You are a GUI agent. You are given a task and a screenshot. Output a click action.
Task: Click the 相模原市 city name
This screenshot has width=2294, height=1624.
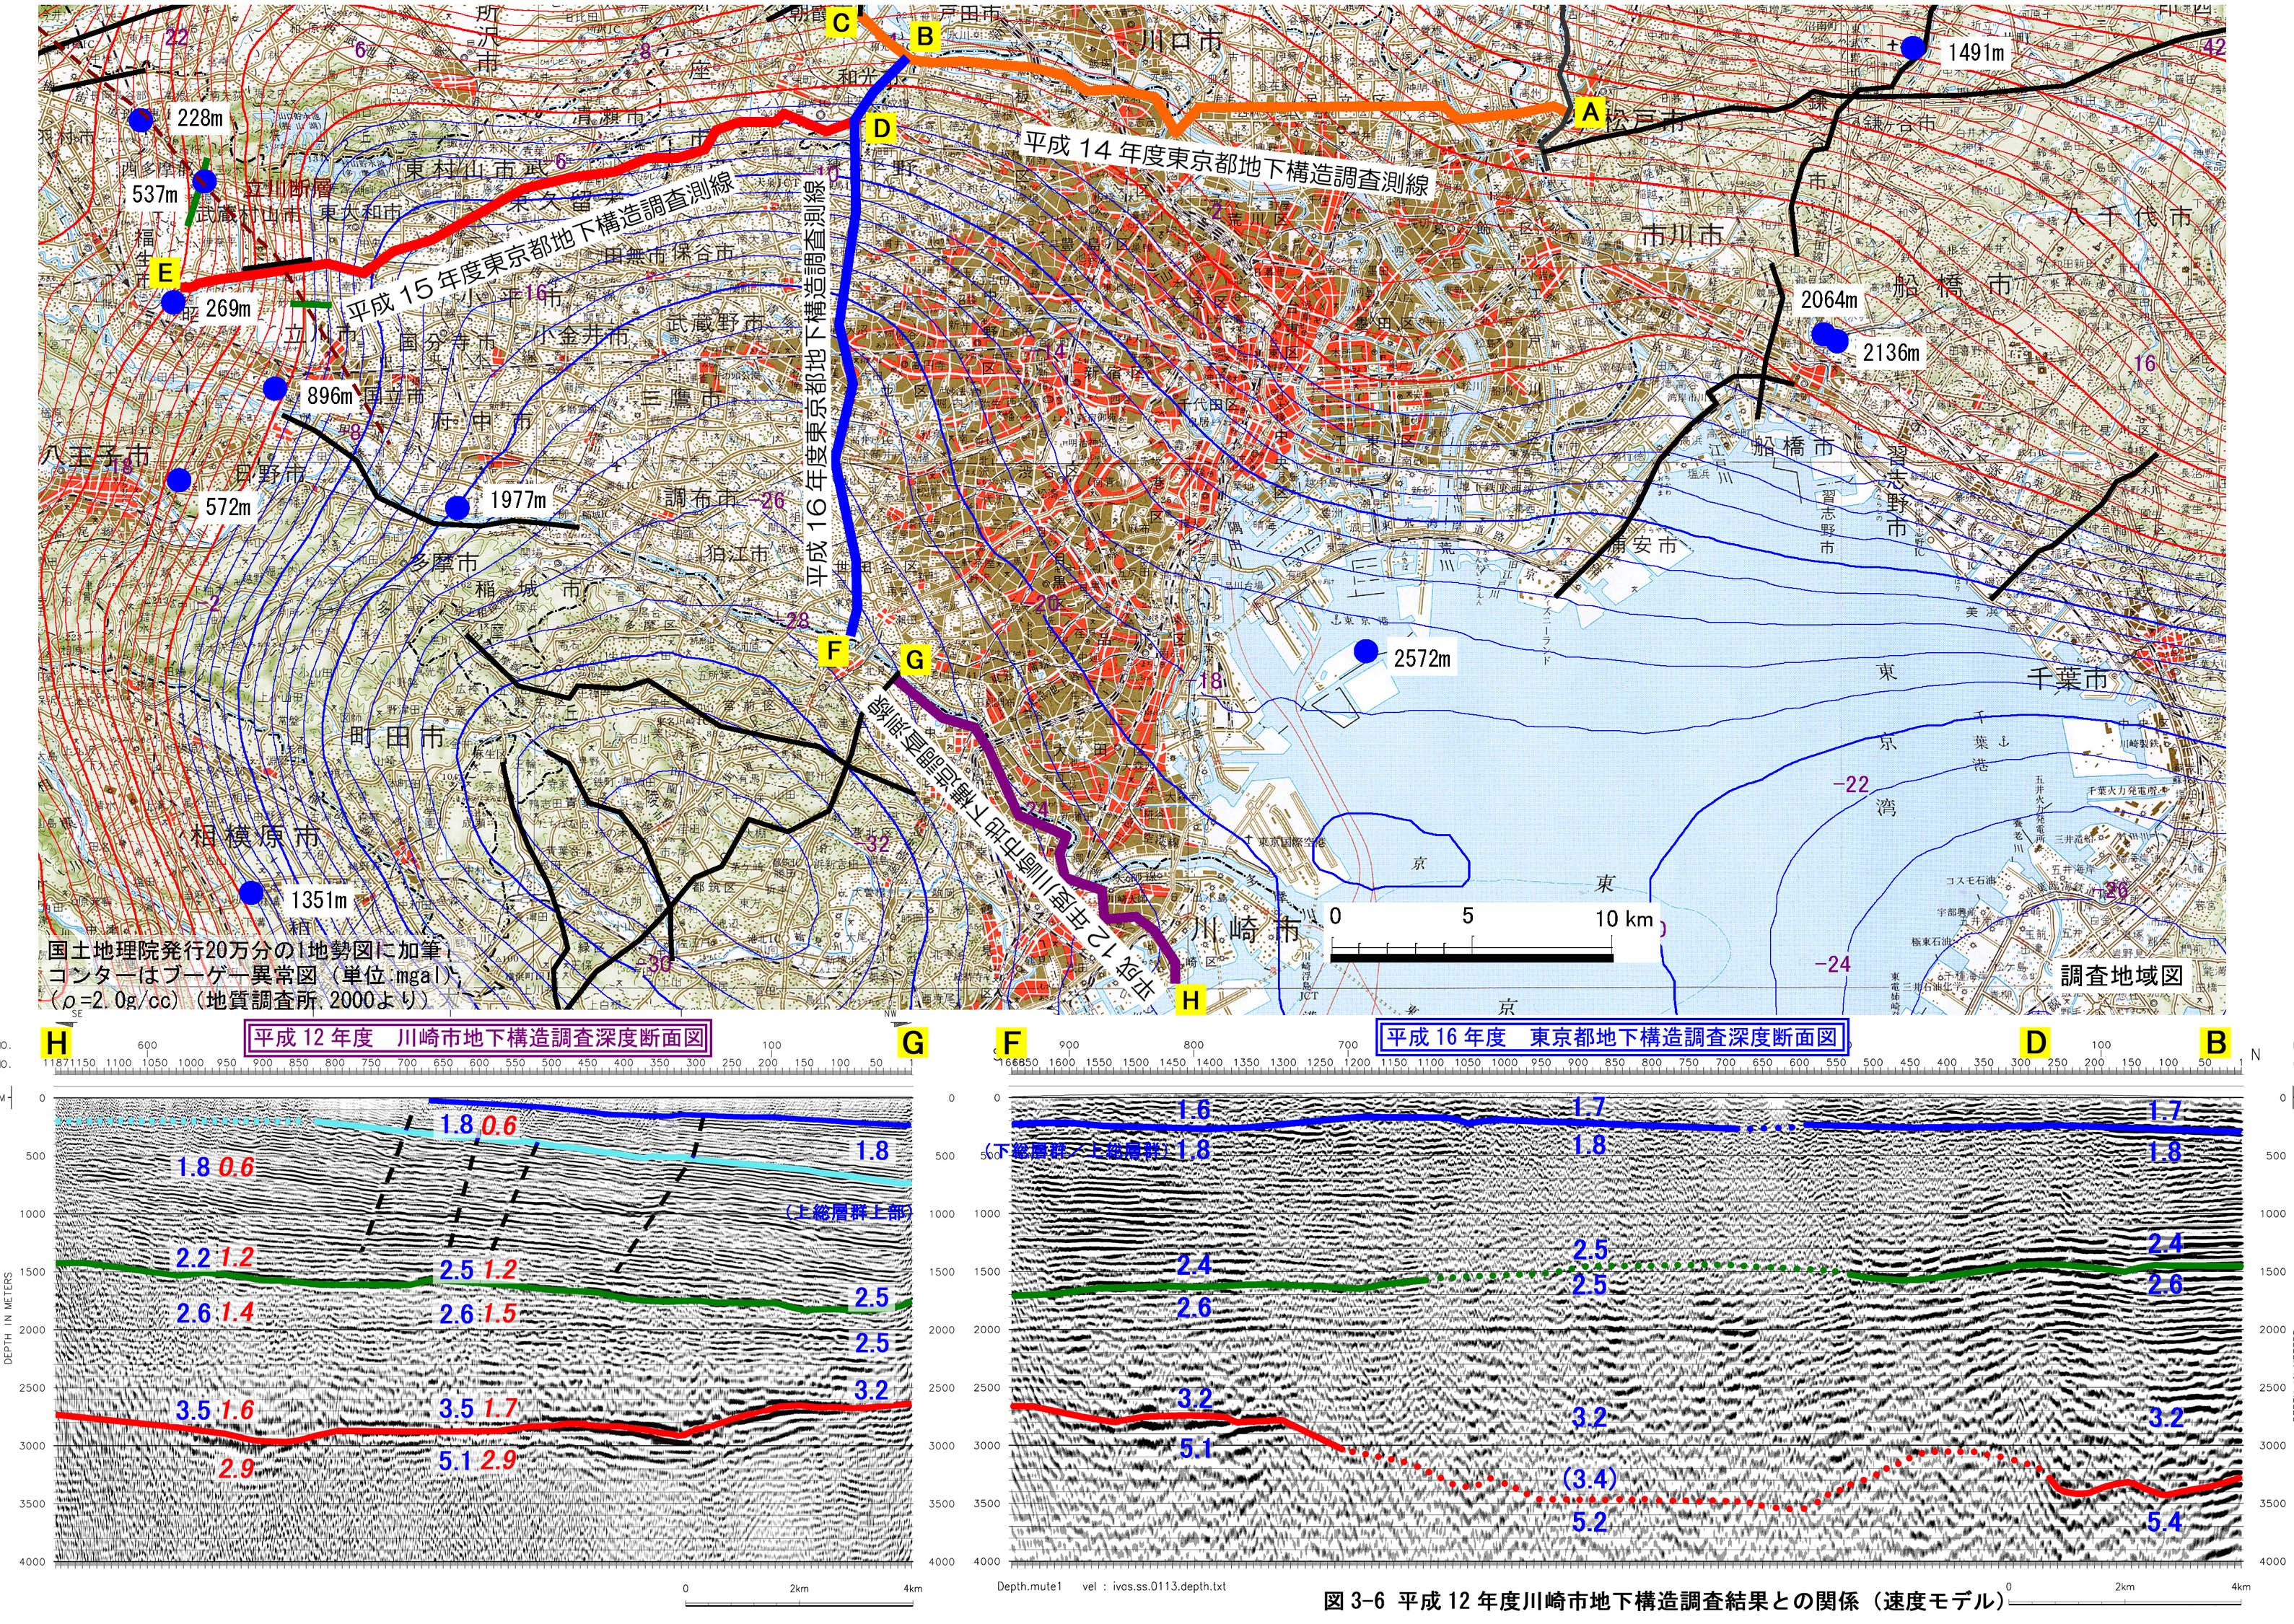click(x=256, y=836)
